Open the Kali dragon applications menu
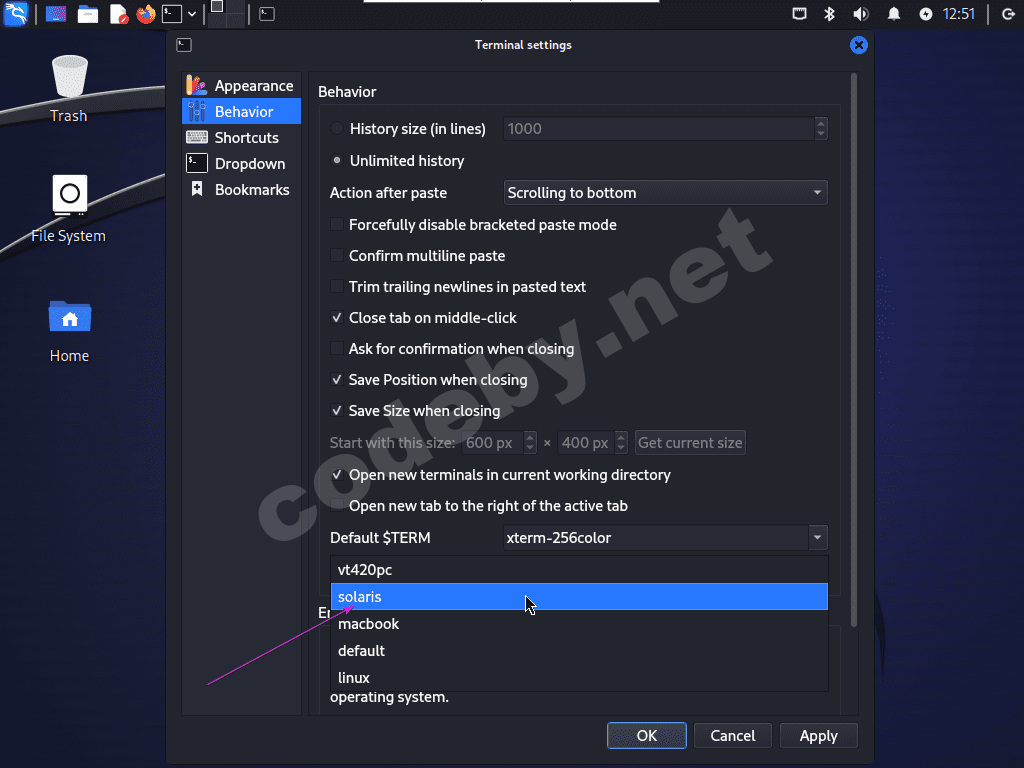 [x=16, y=14]
